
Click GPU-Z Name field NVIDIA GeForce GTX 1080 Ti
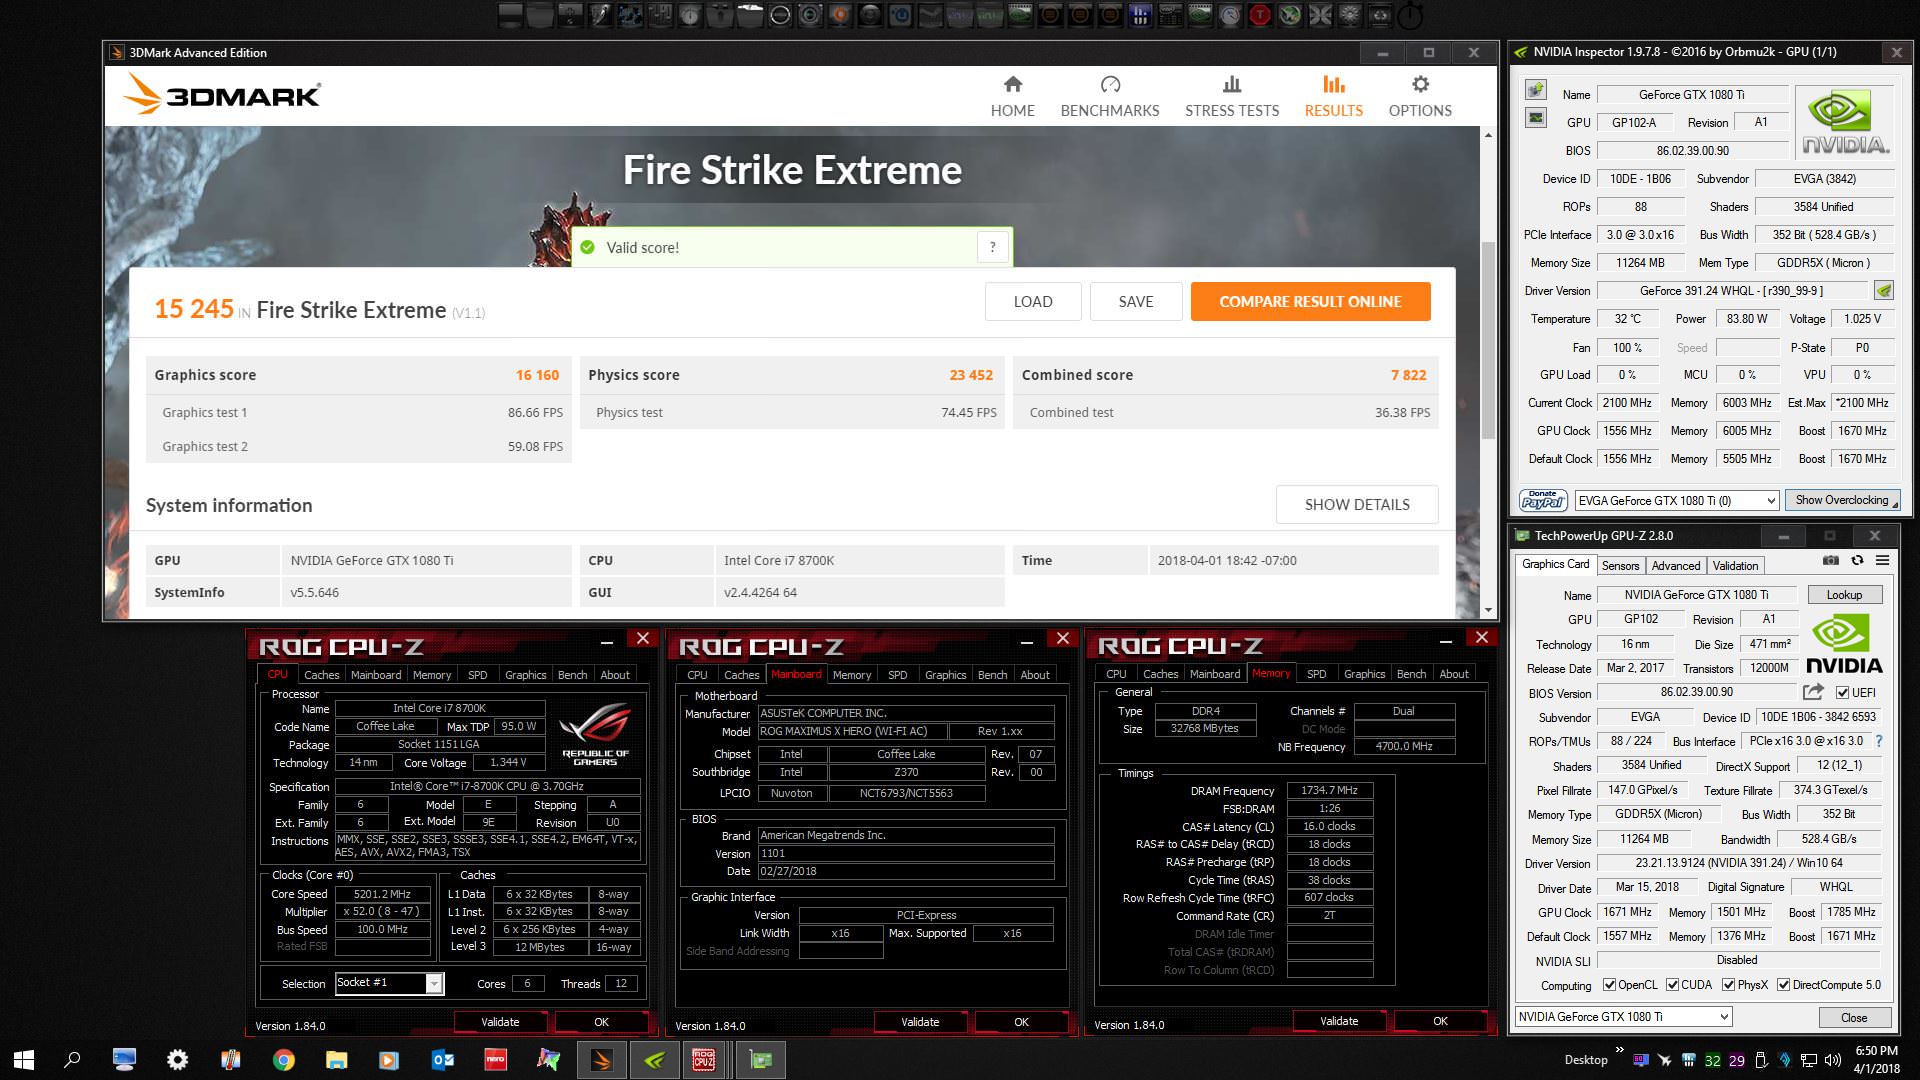[1696, 594]
